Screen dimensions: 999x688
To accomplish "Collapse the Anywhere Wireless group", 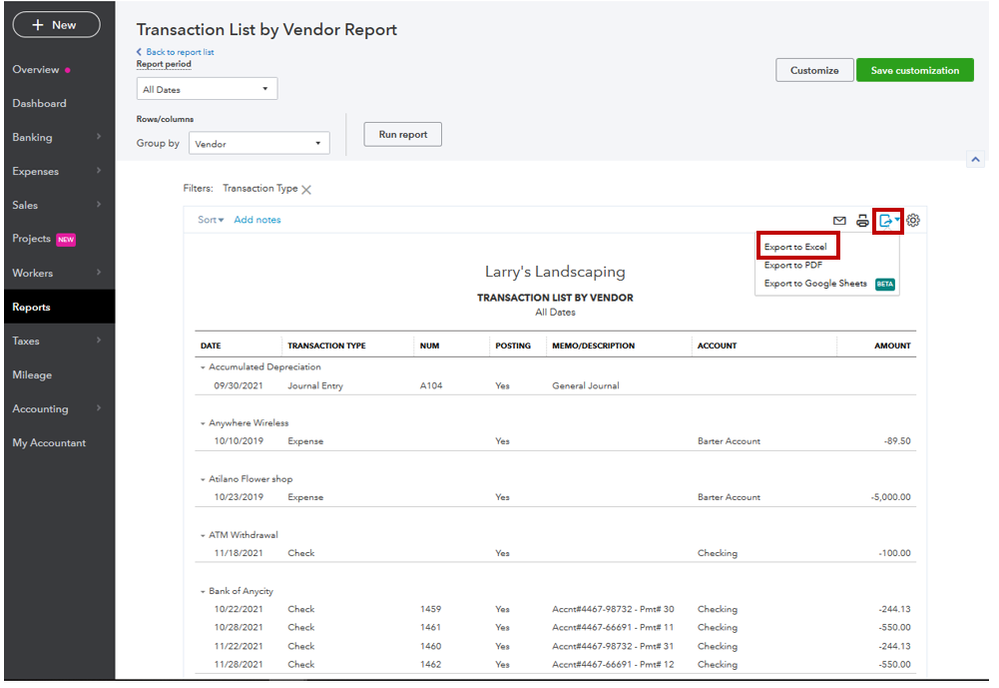I will pos(203,424).
